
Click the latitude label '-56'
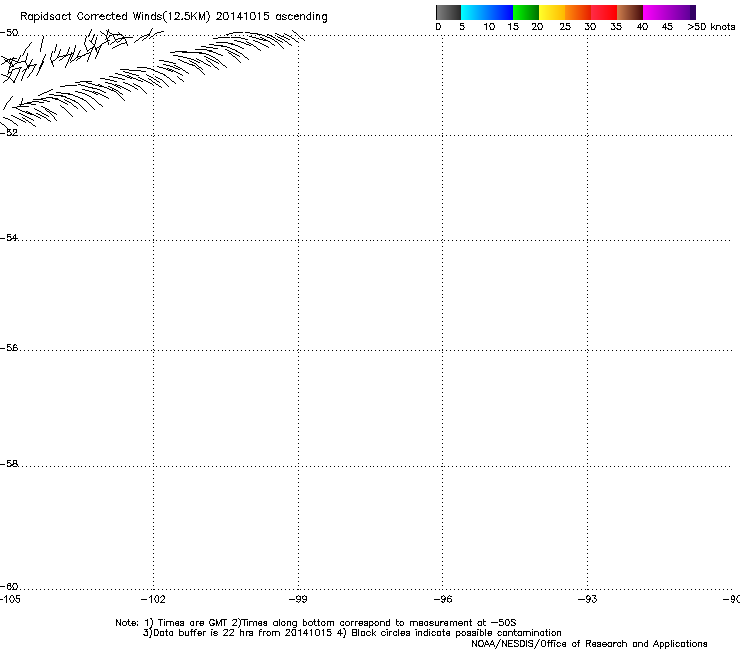pos(9,348)
